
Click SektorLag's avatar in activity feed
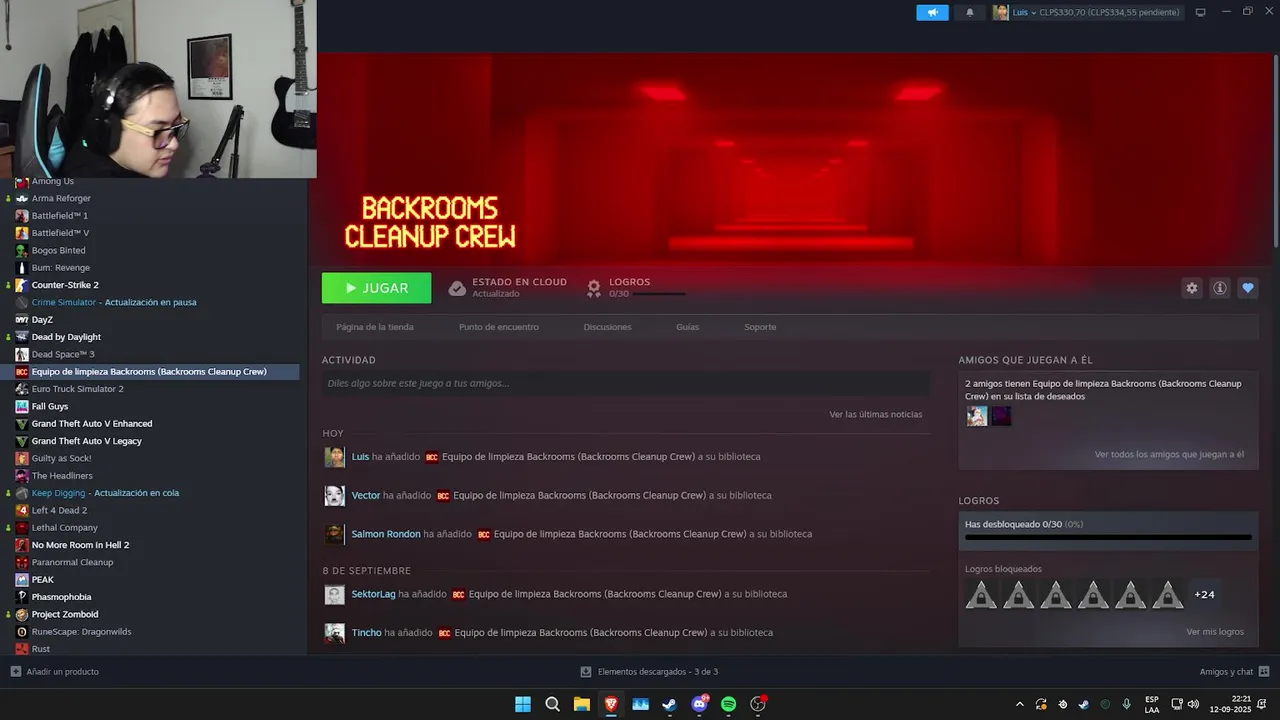coord(335,595)
